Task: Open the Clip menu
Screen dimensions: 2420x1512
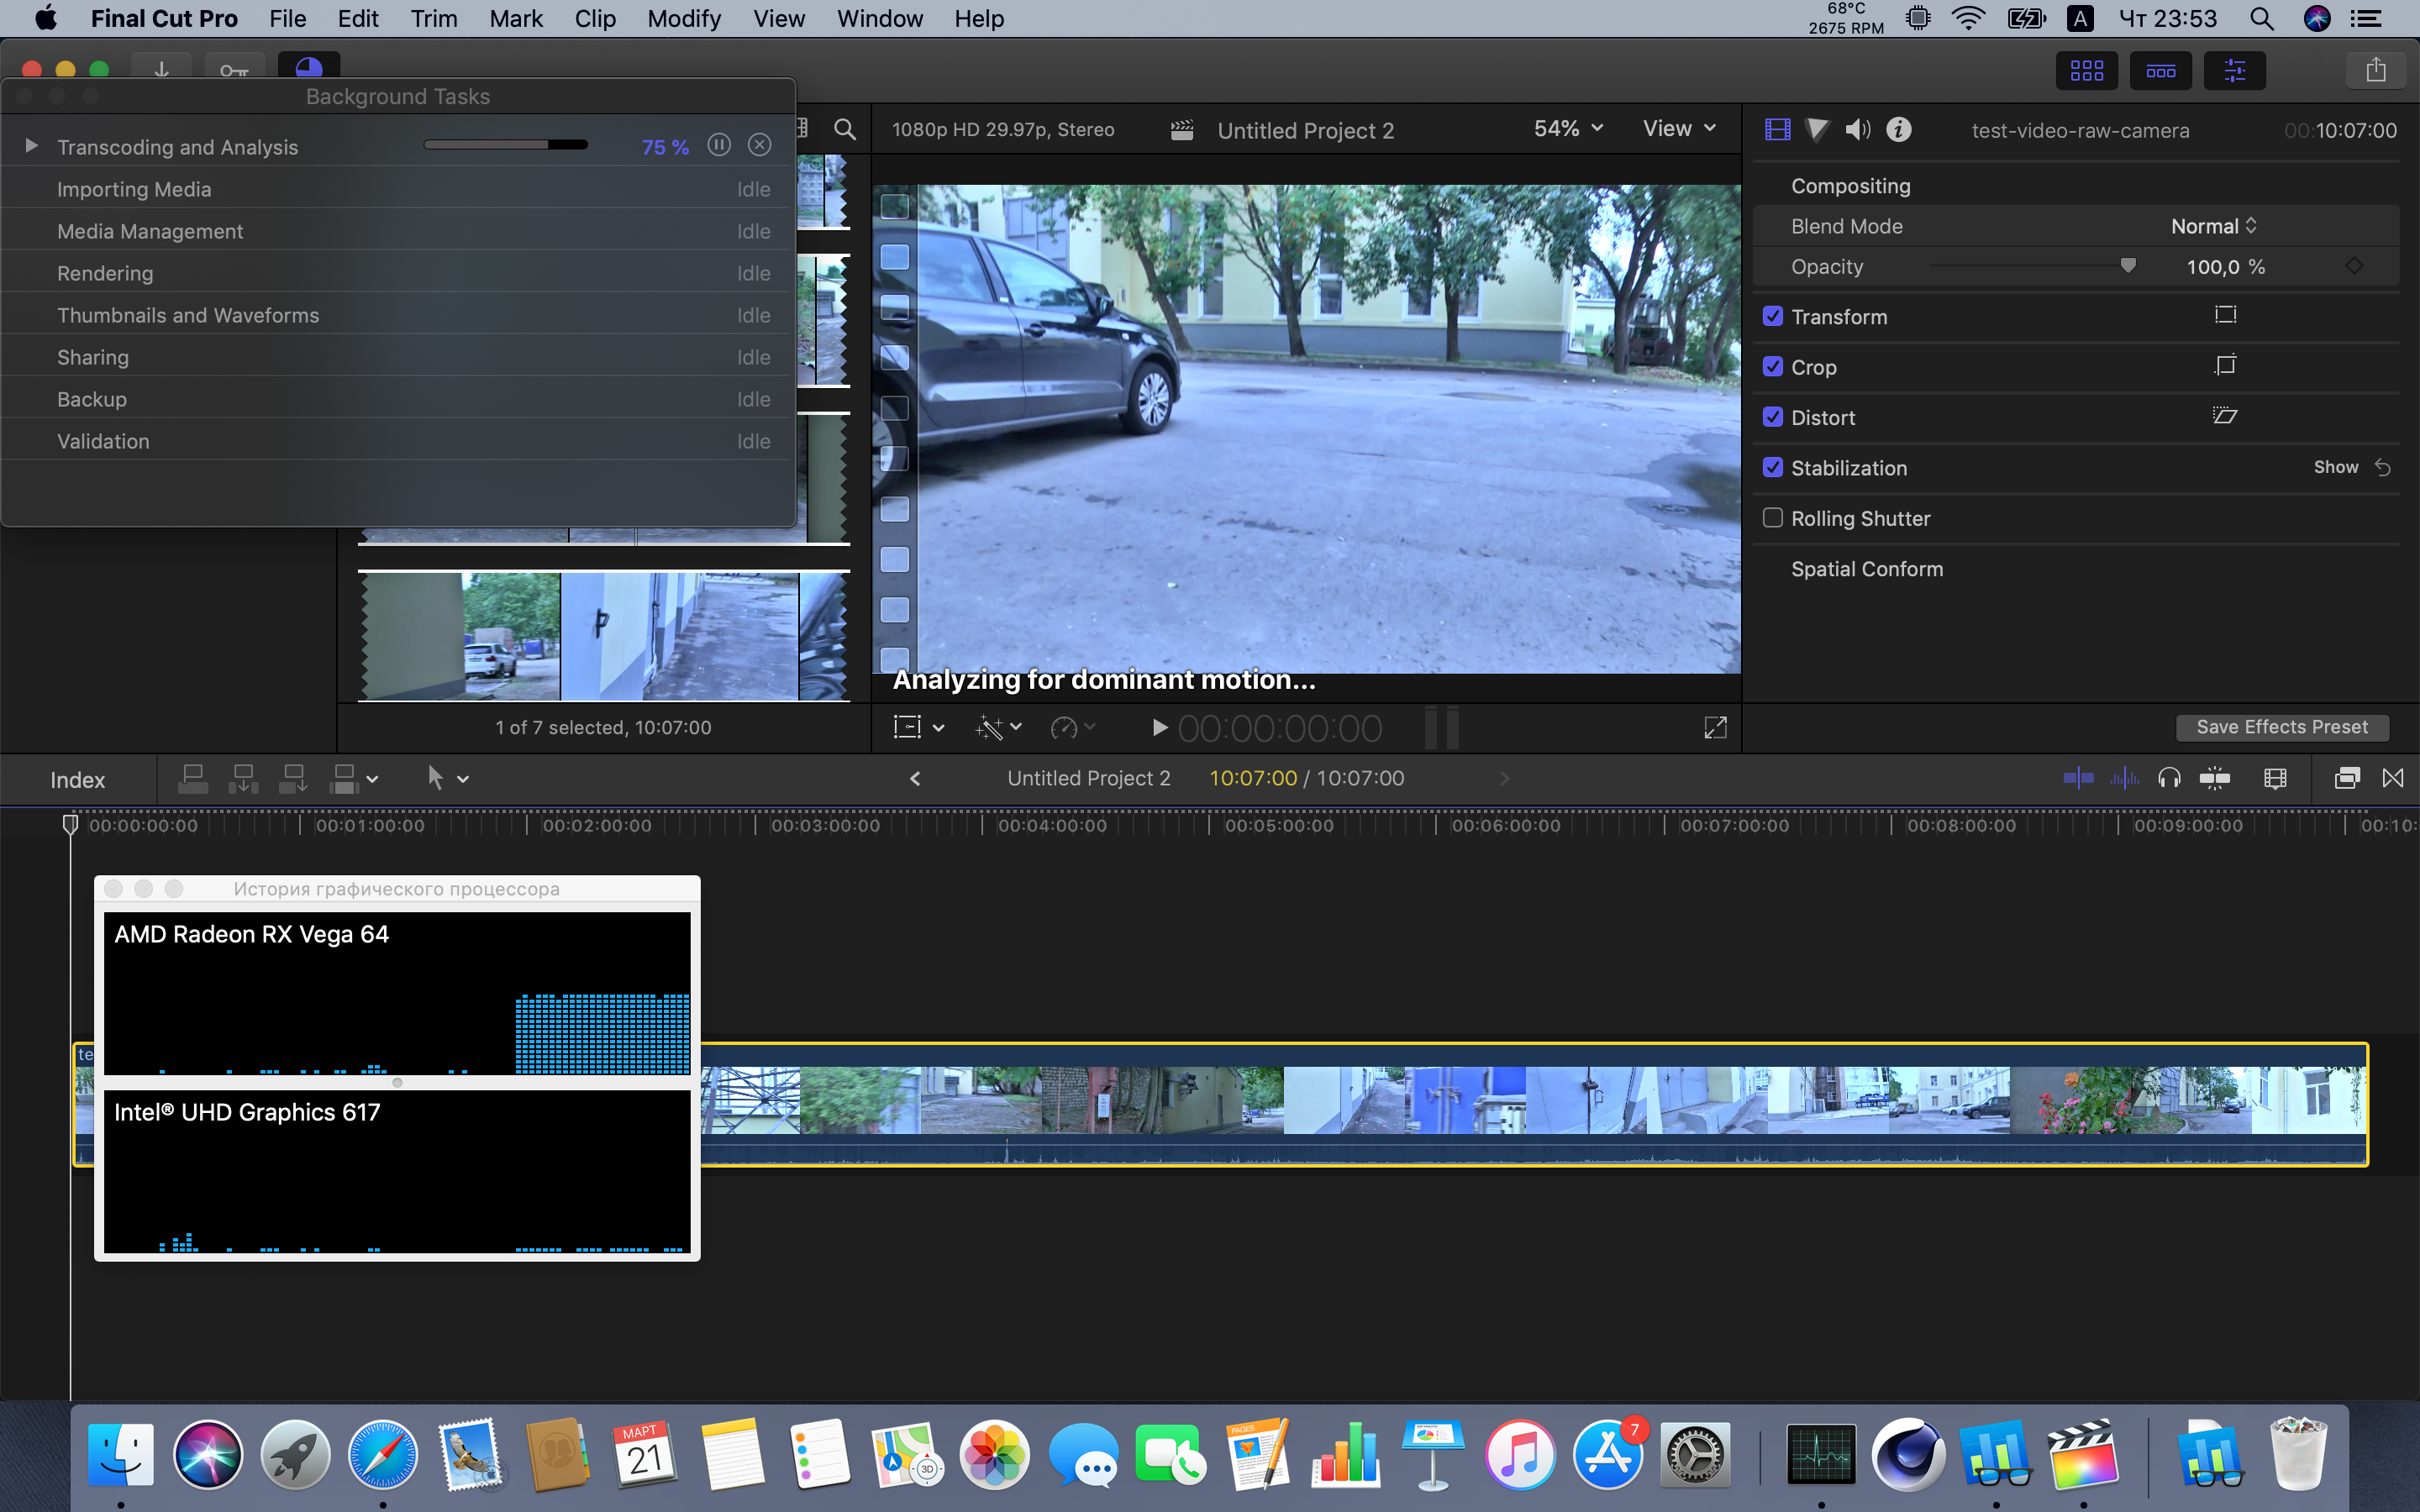Action: [x=594, y=19]
